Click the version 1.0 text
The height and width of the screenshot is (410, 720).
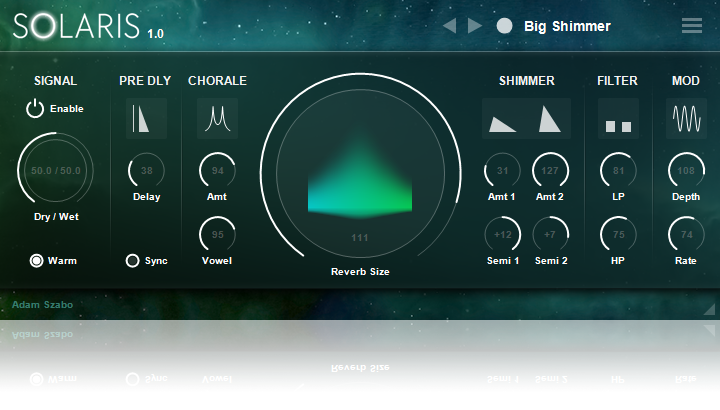point(155,34)
